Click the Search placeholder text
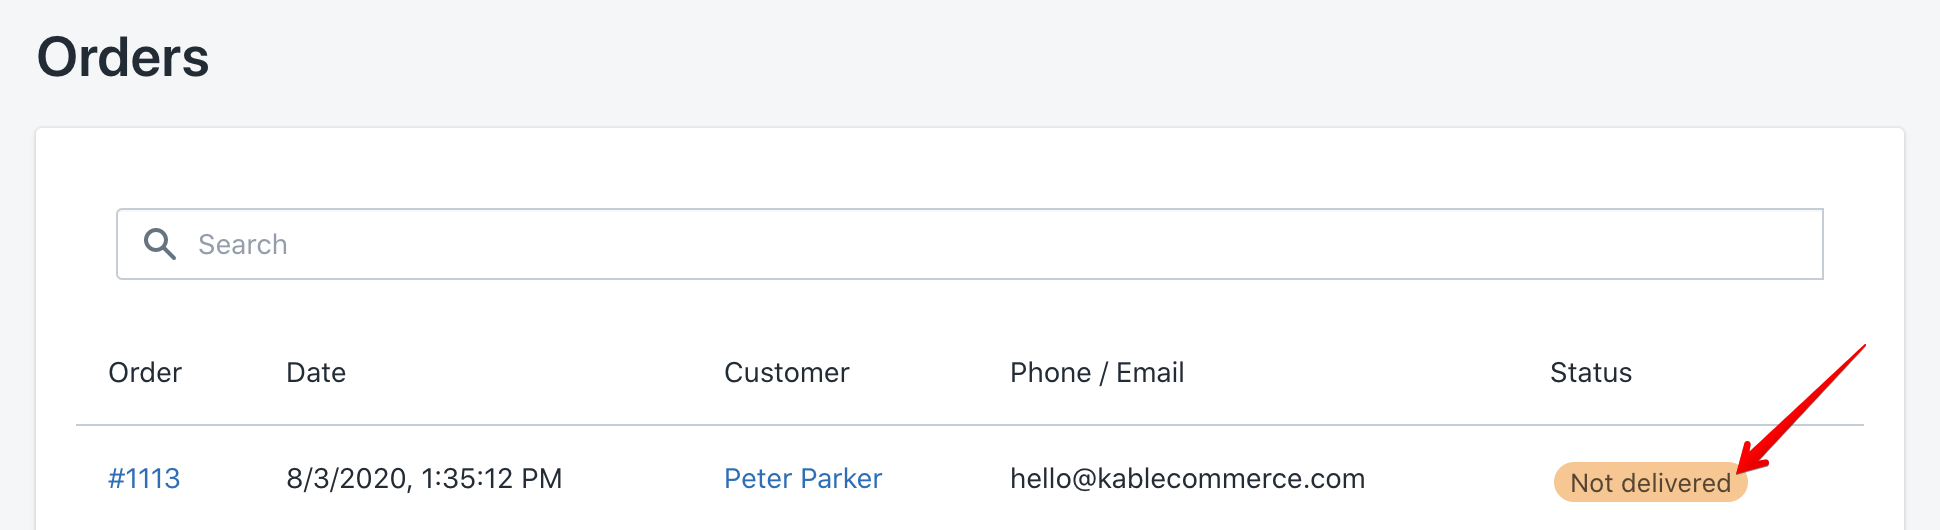This screenshot has height=530, width=1940. pyautogui.click(x=243, y=245)
